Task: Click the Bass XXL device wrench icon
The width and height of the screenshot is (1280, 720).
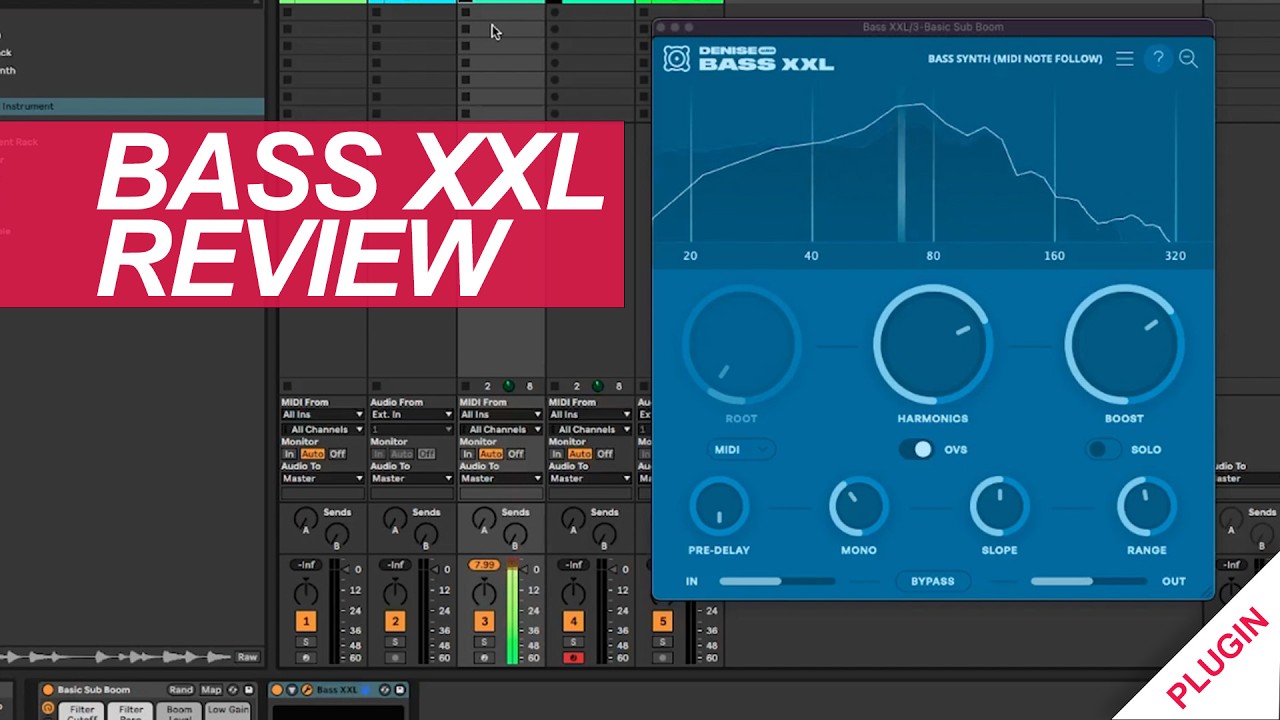Action: tap(307, 690)
